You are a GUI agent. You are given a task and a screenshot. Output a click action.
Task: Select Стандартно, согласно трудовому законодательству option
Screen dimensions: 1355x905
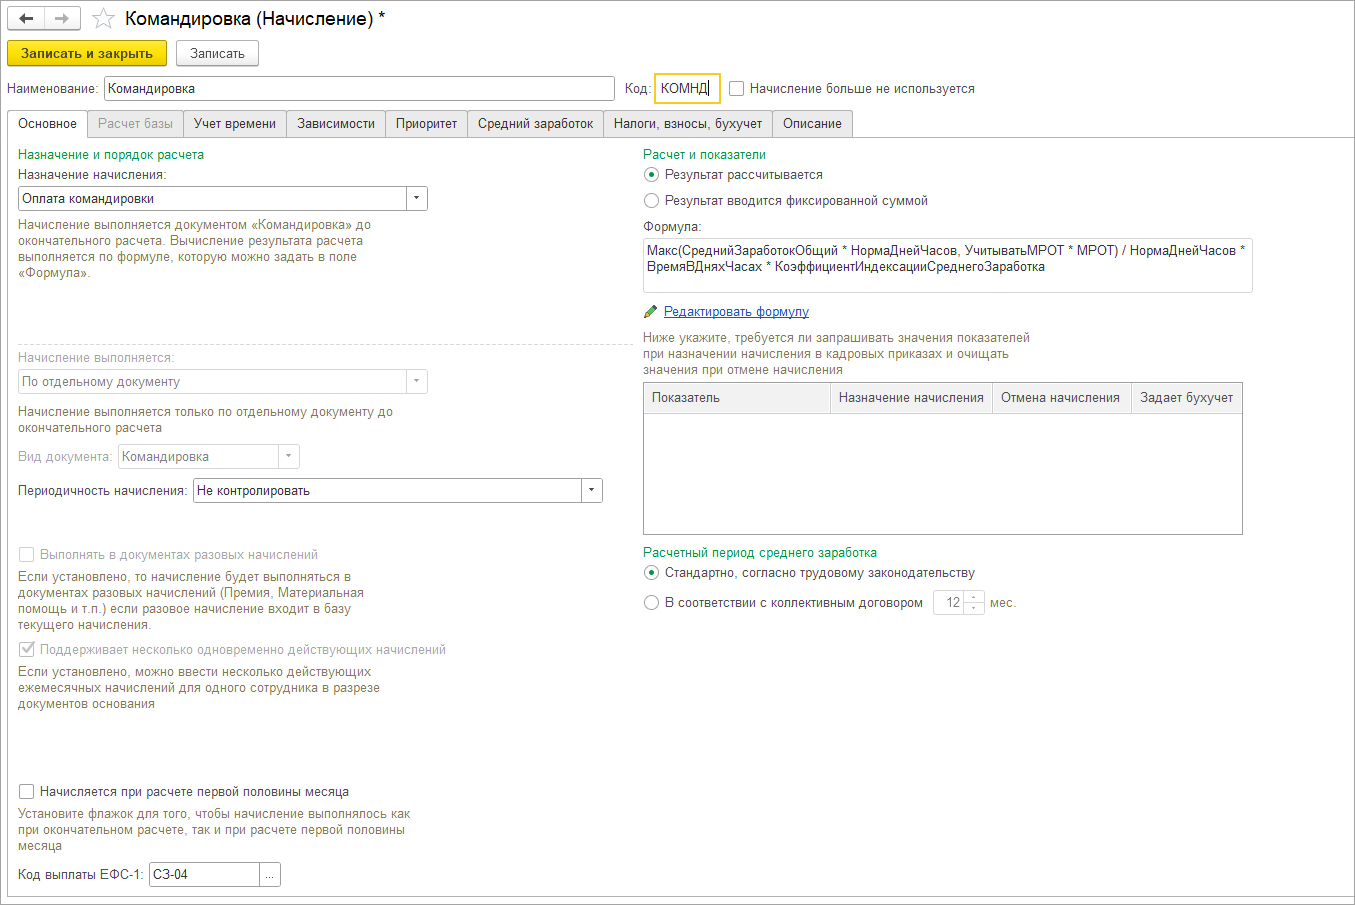pos(652,573)
